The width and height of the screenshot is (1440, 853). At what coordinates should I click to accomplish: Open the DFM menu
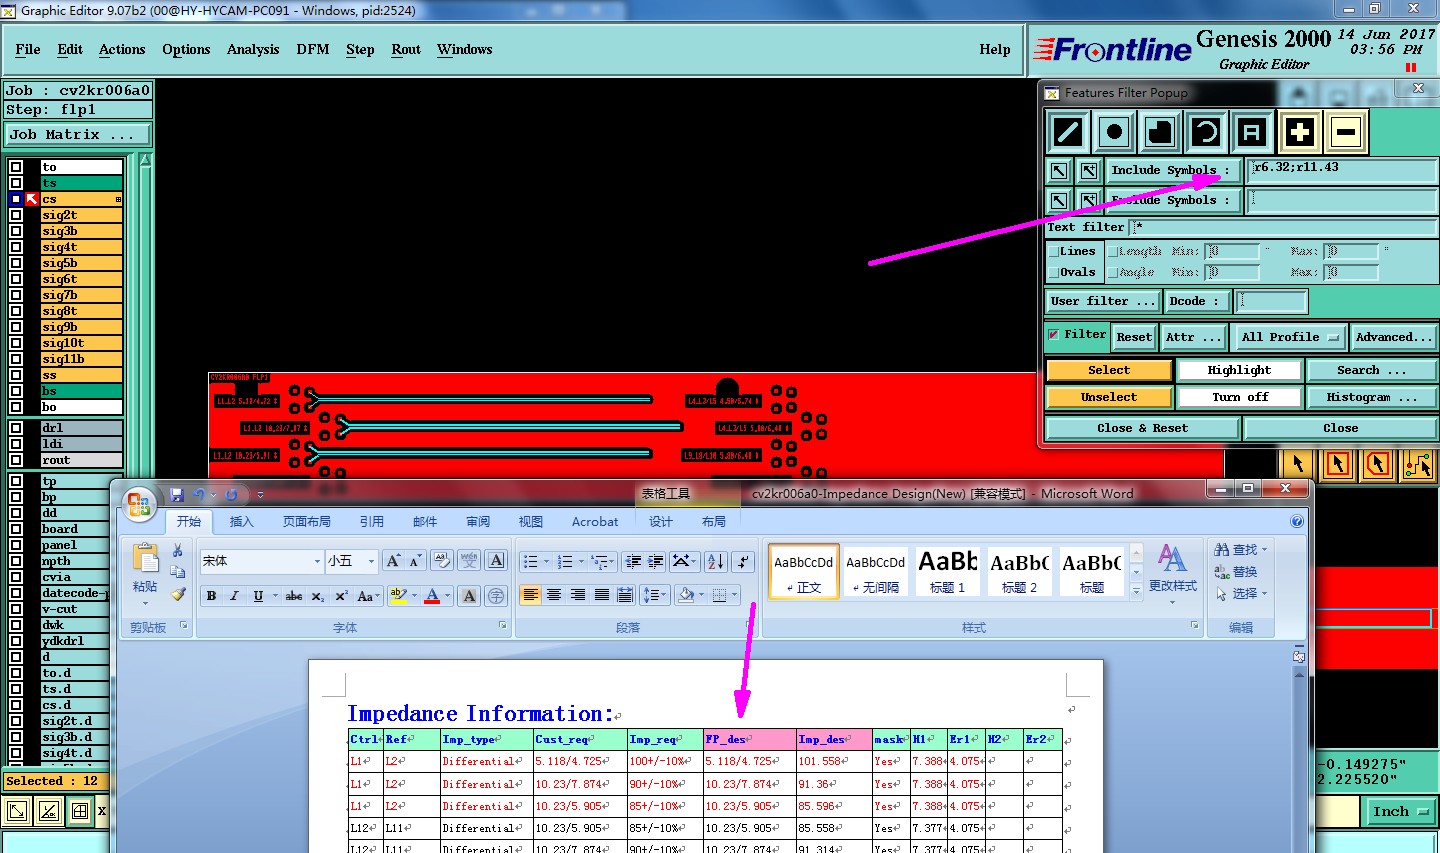[313, 49]
